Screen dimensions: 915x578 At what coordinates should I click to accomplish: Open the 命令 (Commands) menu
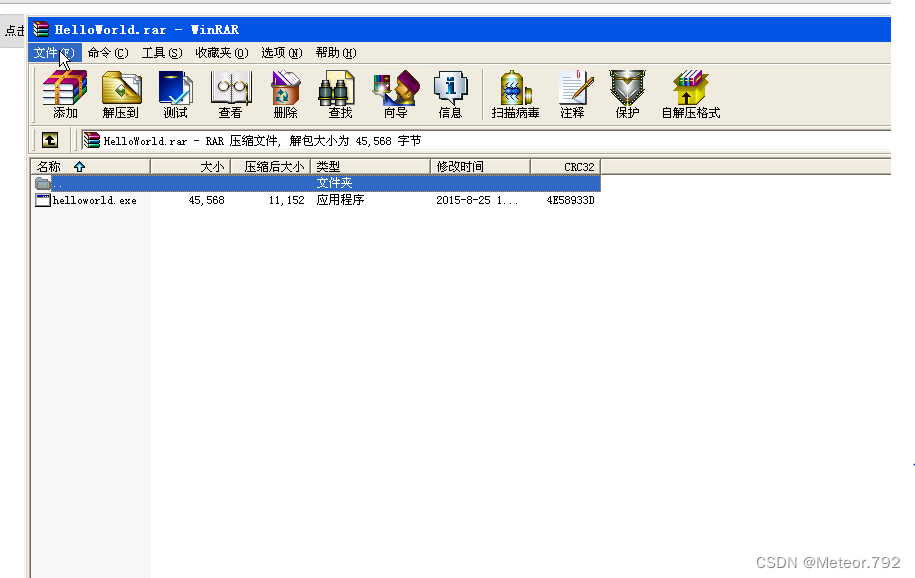click(108, 53)
